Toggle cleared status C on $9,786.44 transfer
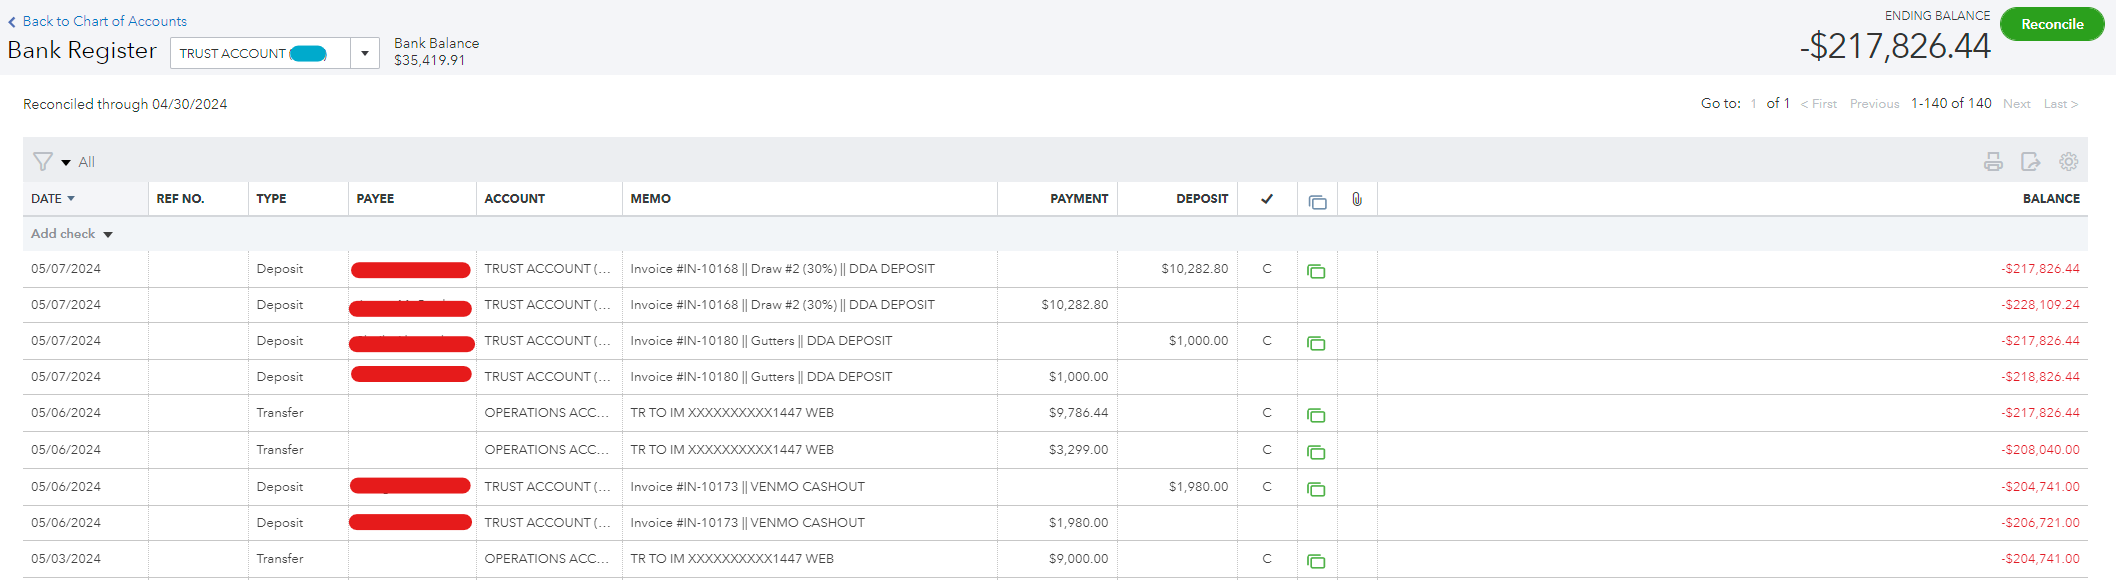 [x=1267, y=413]
